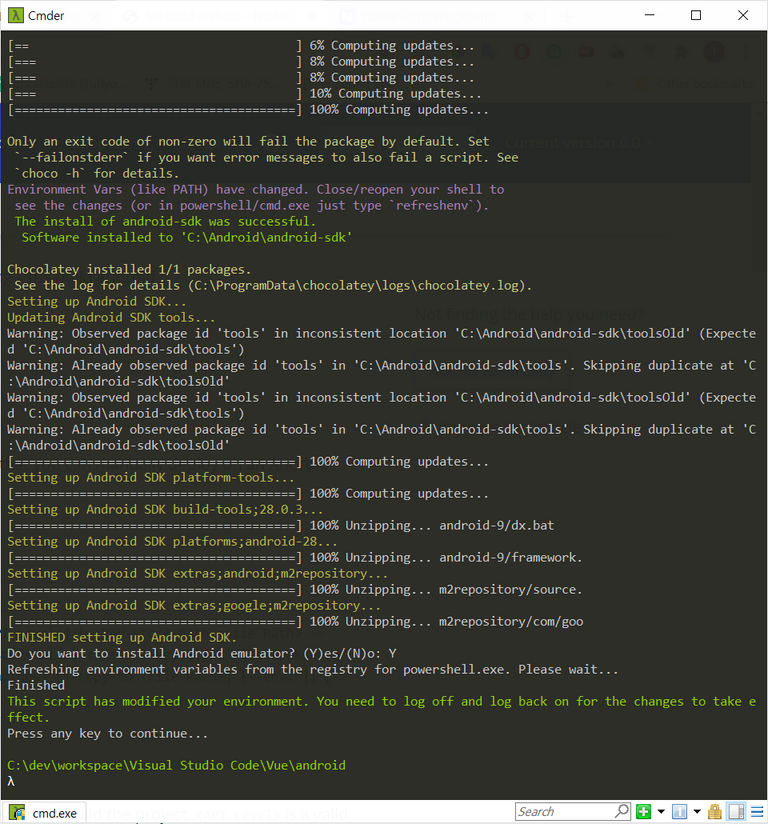Image resolution: width=768 pixels, height=824 pixels.
Task: Expand the console list dropdown arrow
Action: tap(697, 811)
